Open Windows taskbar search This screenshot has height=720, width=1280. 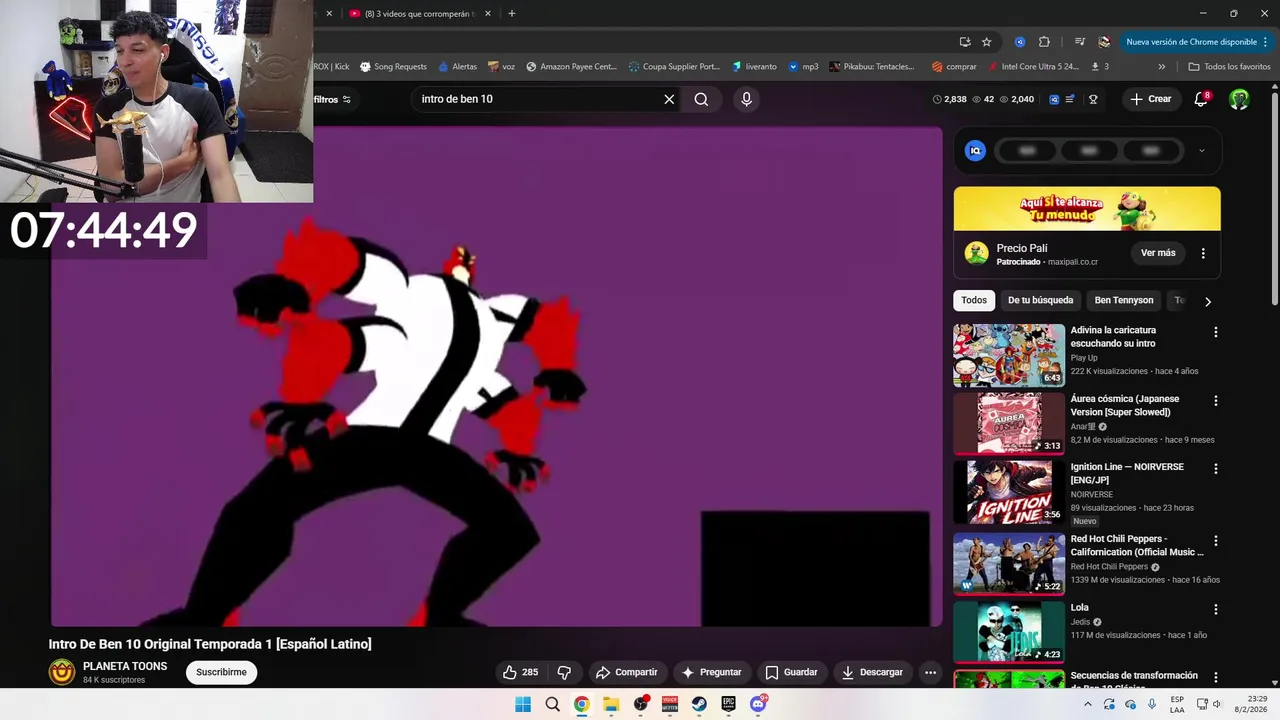click(552, 704)
